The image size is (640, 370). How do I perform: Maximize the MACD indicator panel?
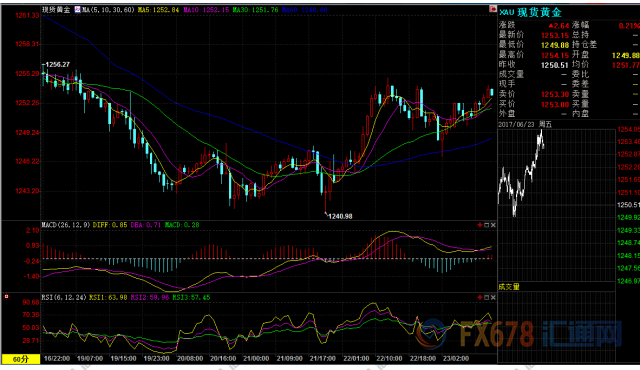pos(487,225)
